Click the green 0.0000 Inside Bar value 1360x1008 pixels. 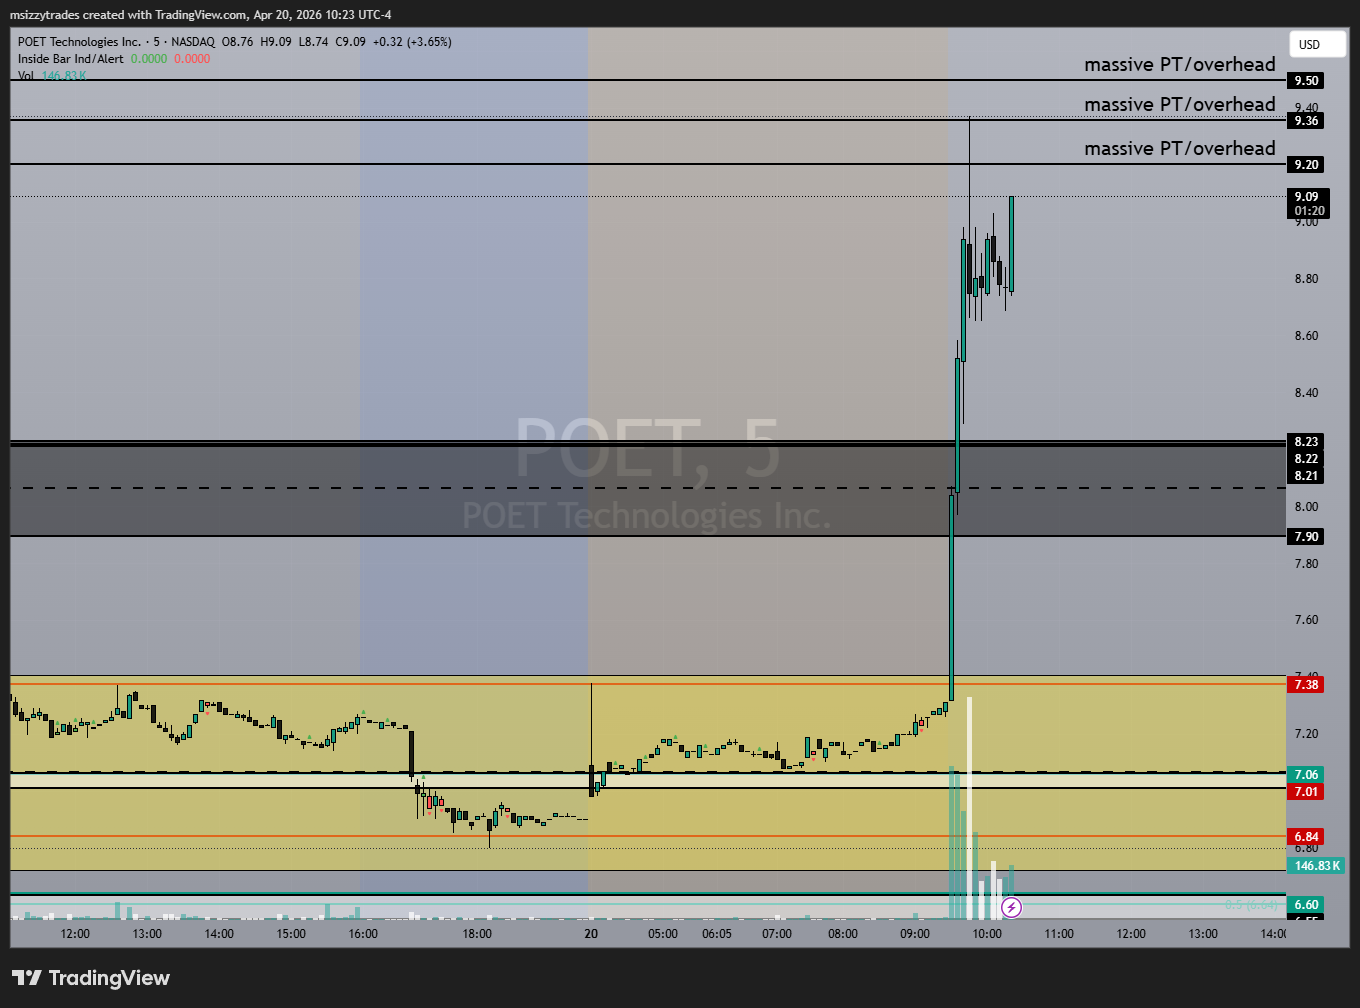pos(149,59)
